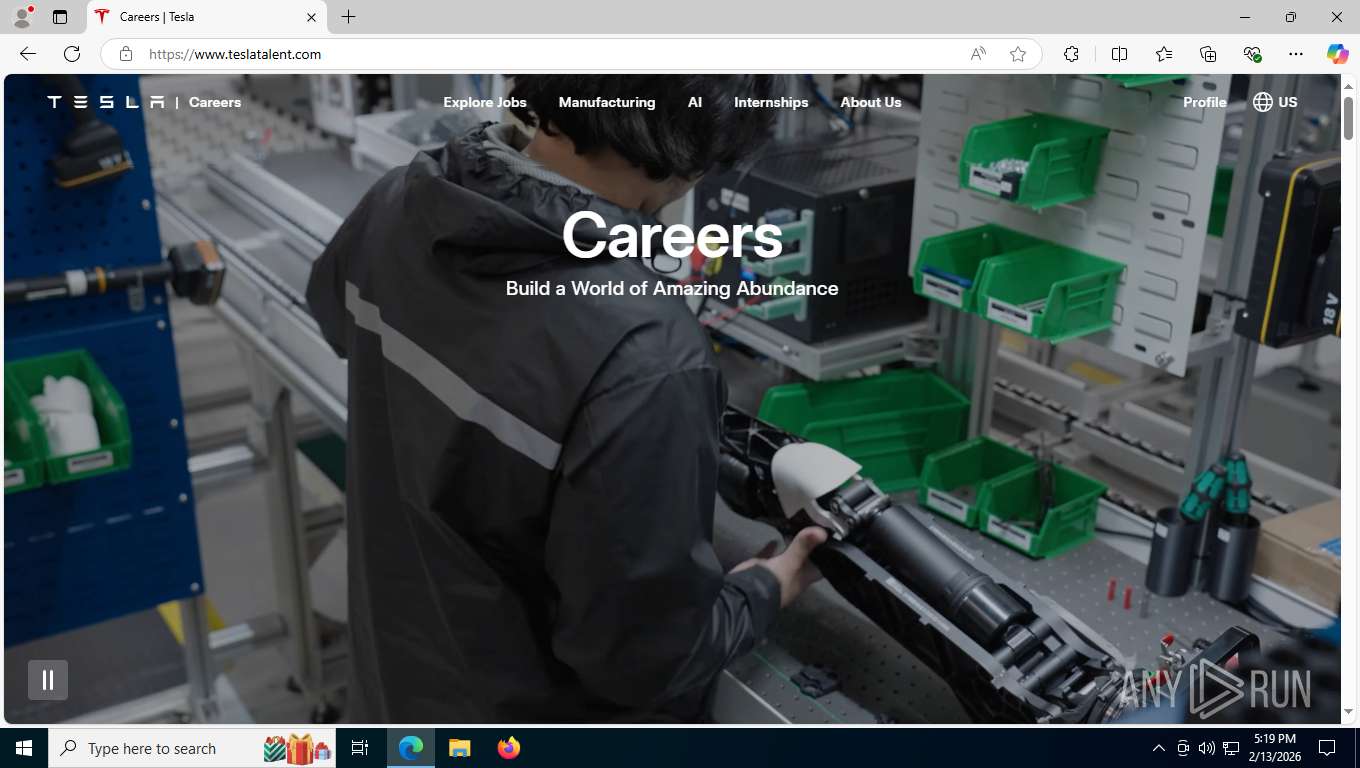Viewport: 1360px width, 768px height.
Task: Open the AI navigation item
Action: click(695, 102)
